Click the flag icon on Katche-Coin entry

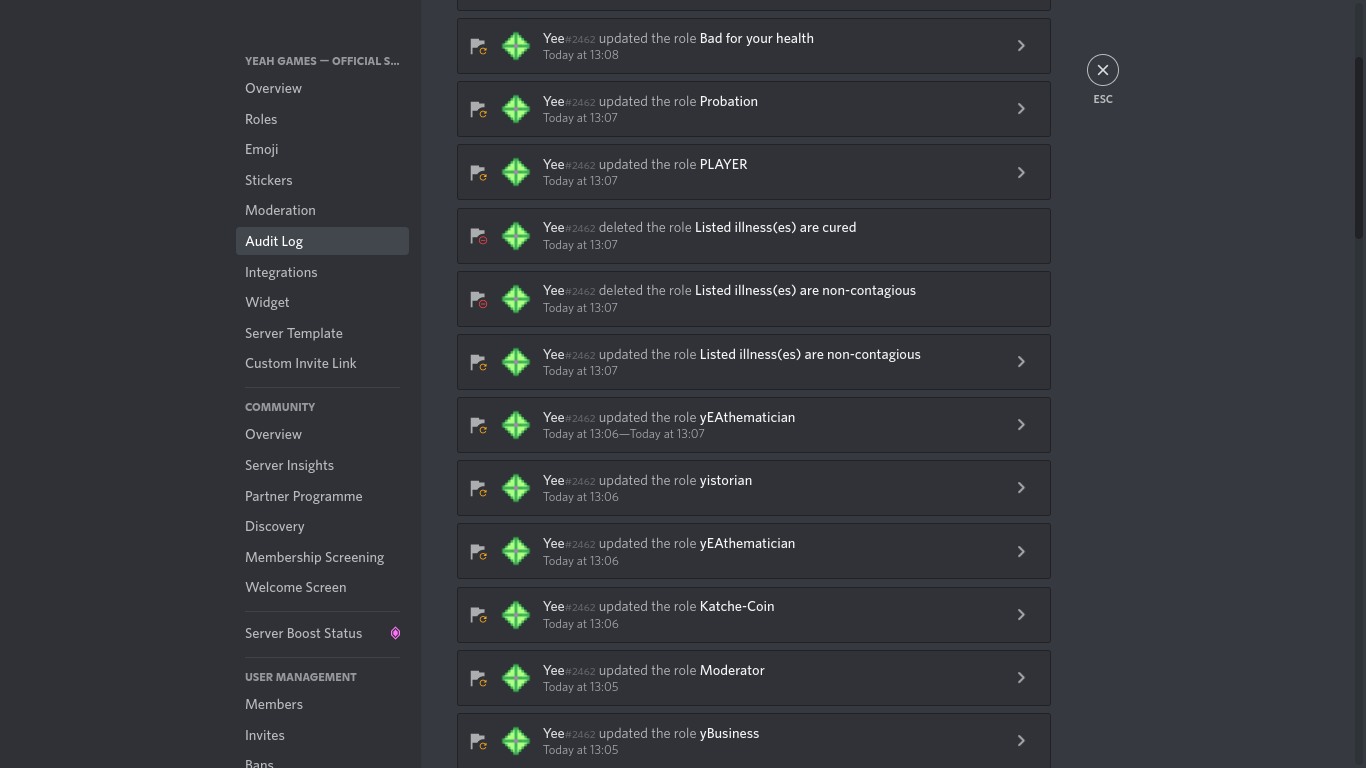click(x=478, y=615)
